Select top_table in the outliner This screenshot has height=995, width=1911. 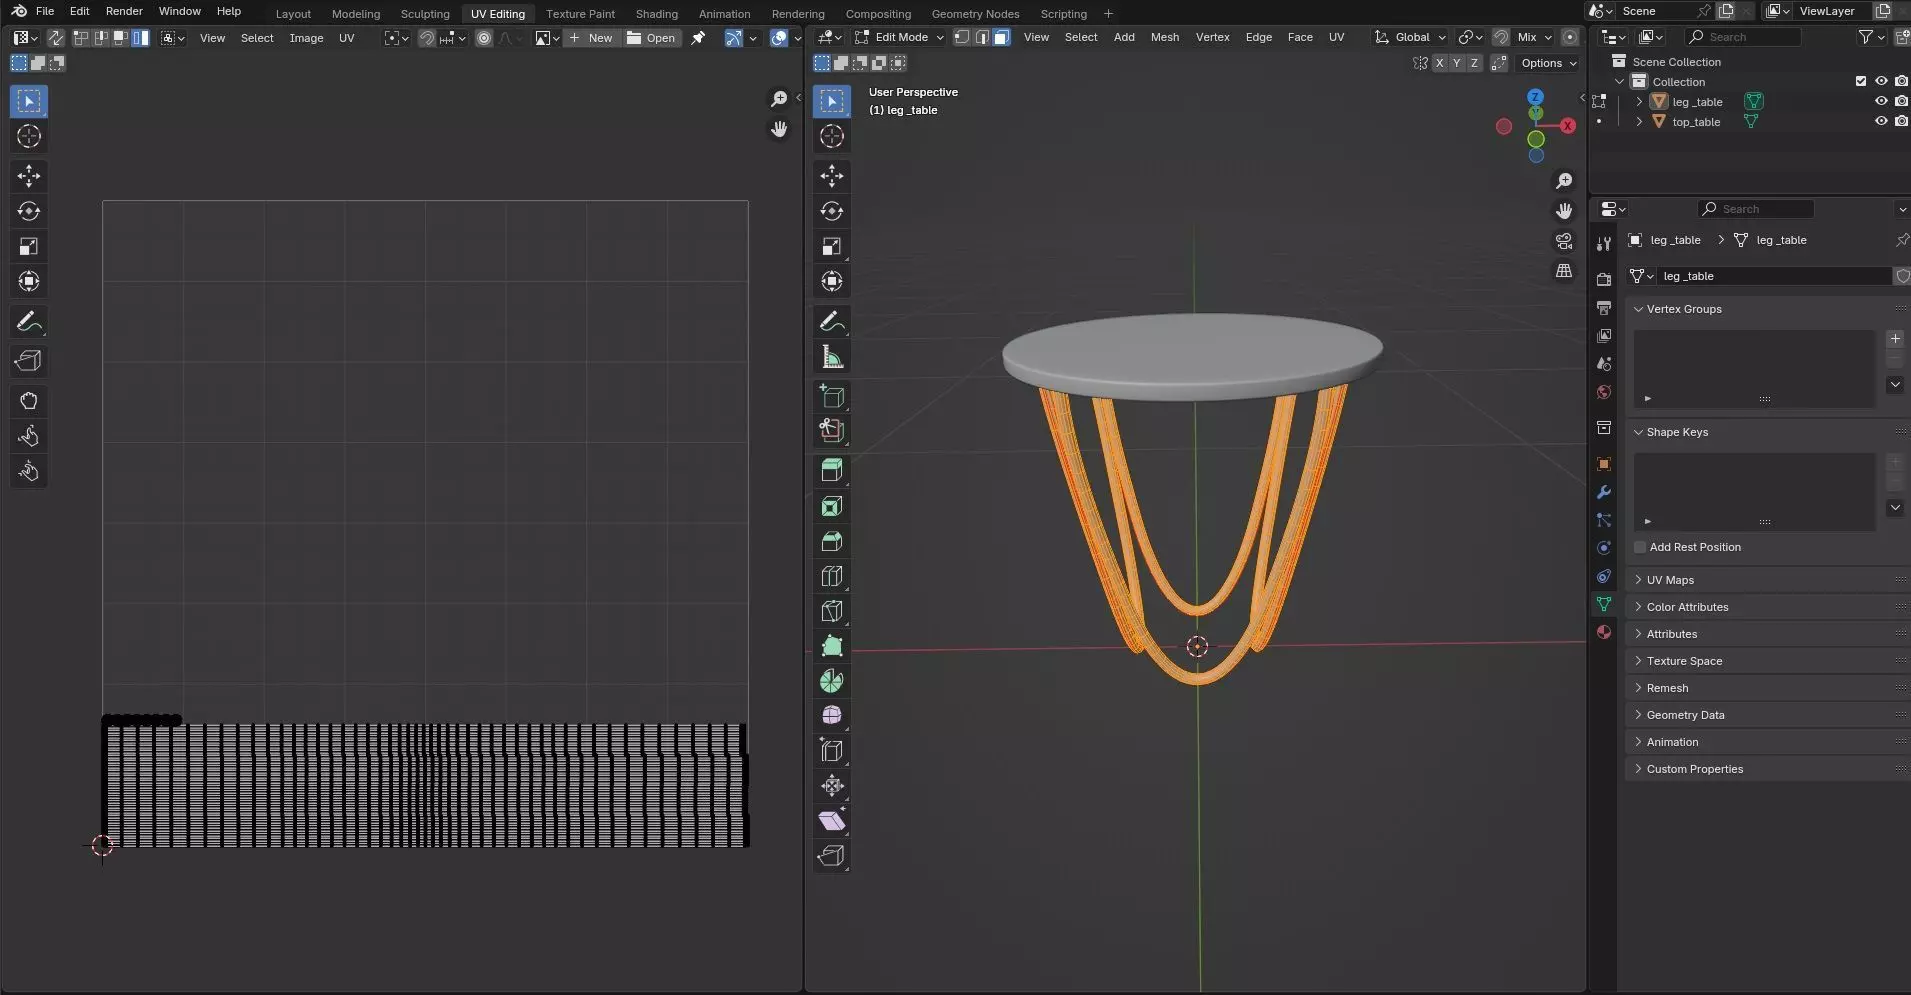click(x=1696, y=122)
